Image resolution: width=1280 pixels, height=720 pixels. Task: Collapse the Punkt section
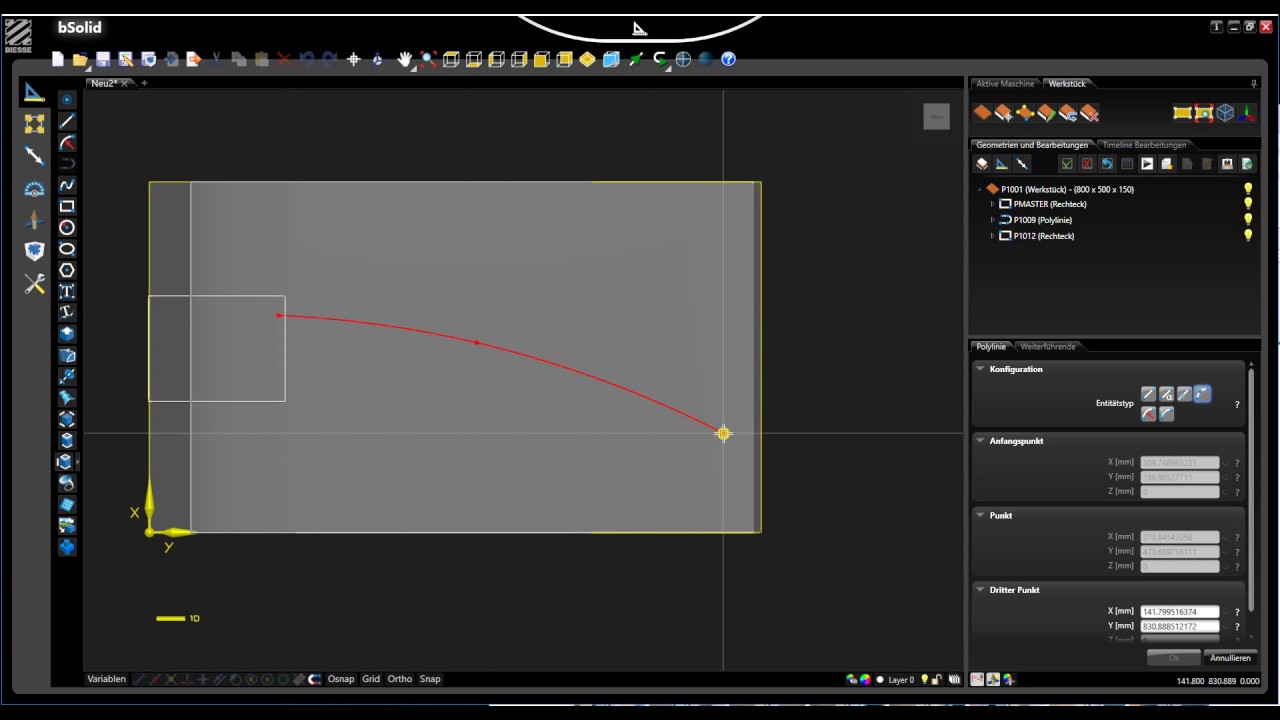pos(980,516)
